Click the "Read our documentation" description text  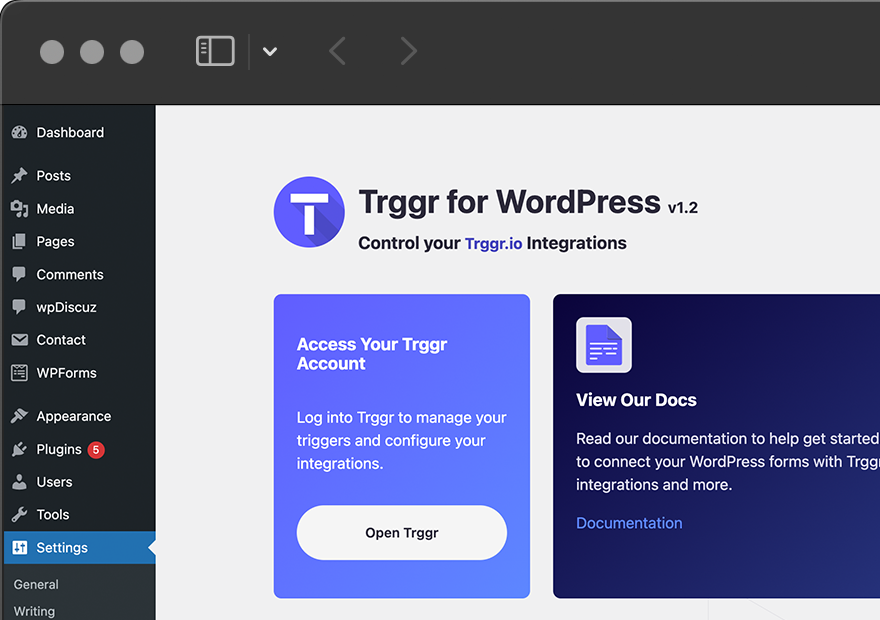(x=728, y=462)
